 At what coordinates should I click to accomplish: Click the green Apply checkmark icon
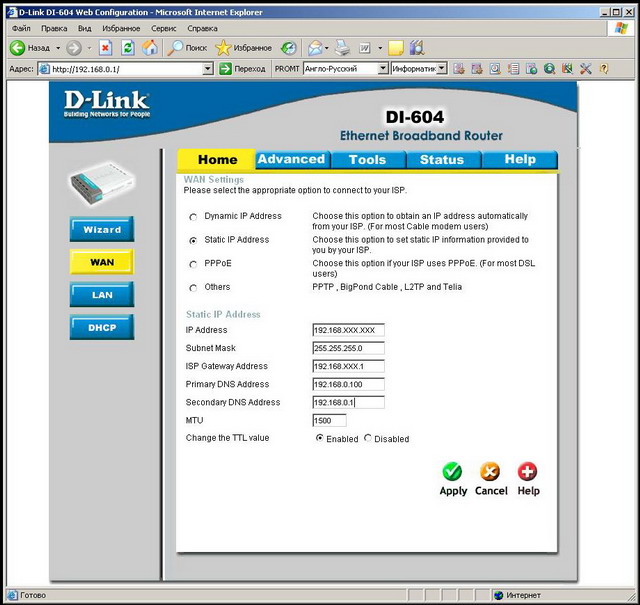pyautogui.click(x=452, y=471)
